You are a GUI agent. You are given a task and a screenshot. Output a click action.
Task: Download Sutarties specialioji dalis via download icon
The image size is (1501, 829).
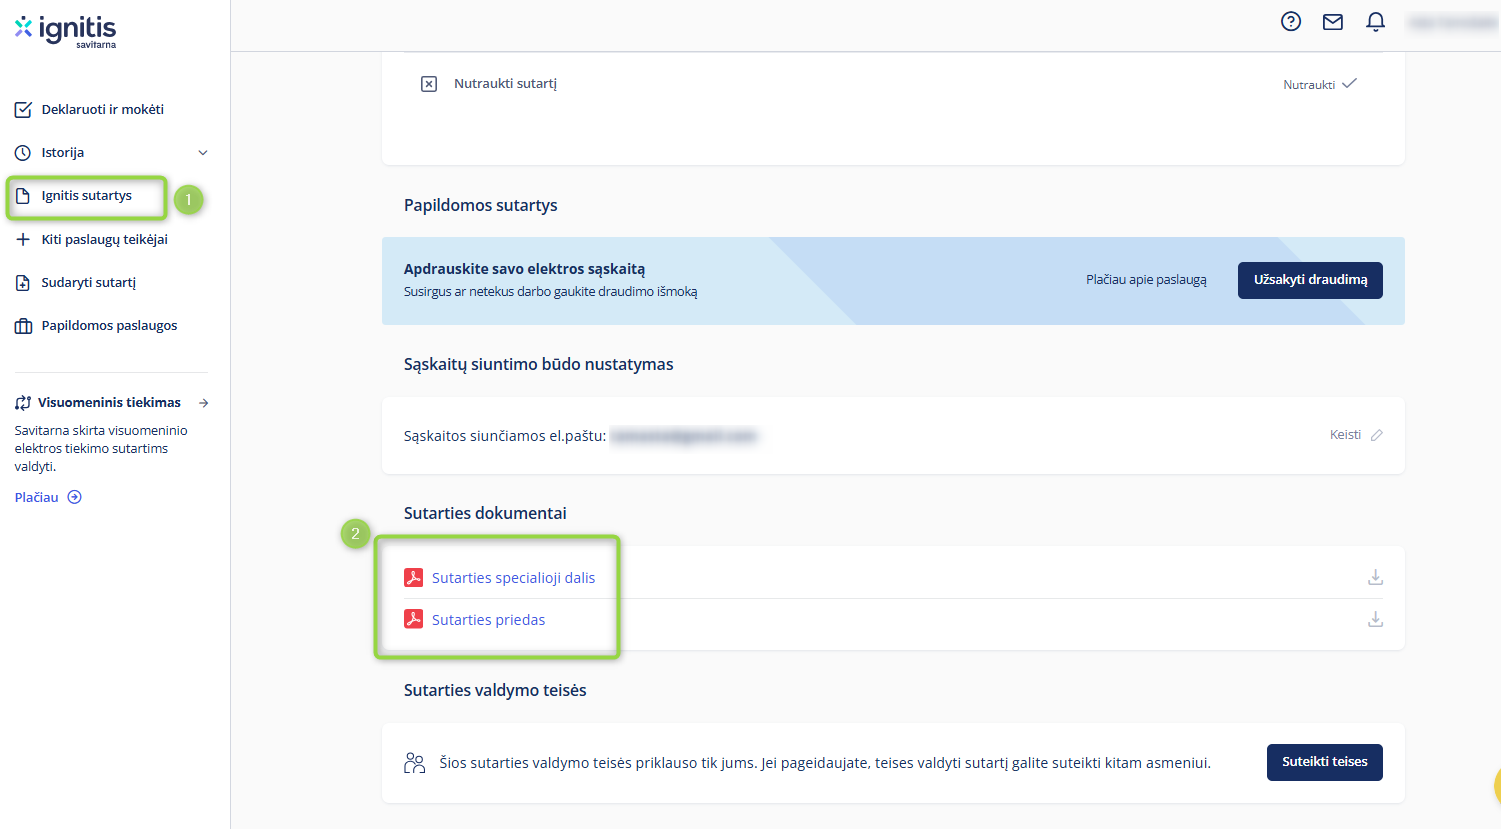click(1376, 577)
